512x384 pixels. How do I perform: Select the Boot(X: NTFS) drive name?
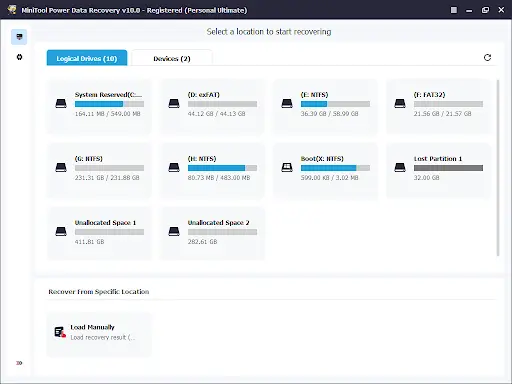pos(322,159)
